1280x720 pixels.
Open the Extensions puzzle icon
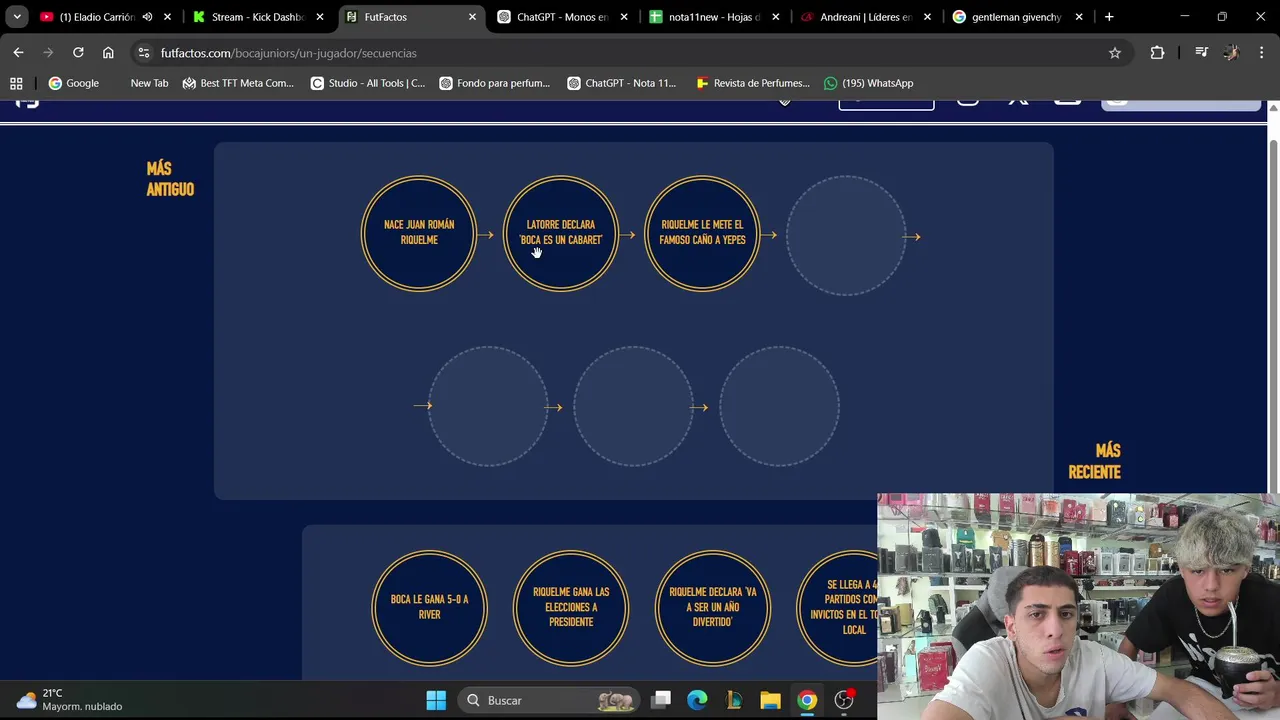(x=1157, y=53)
